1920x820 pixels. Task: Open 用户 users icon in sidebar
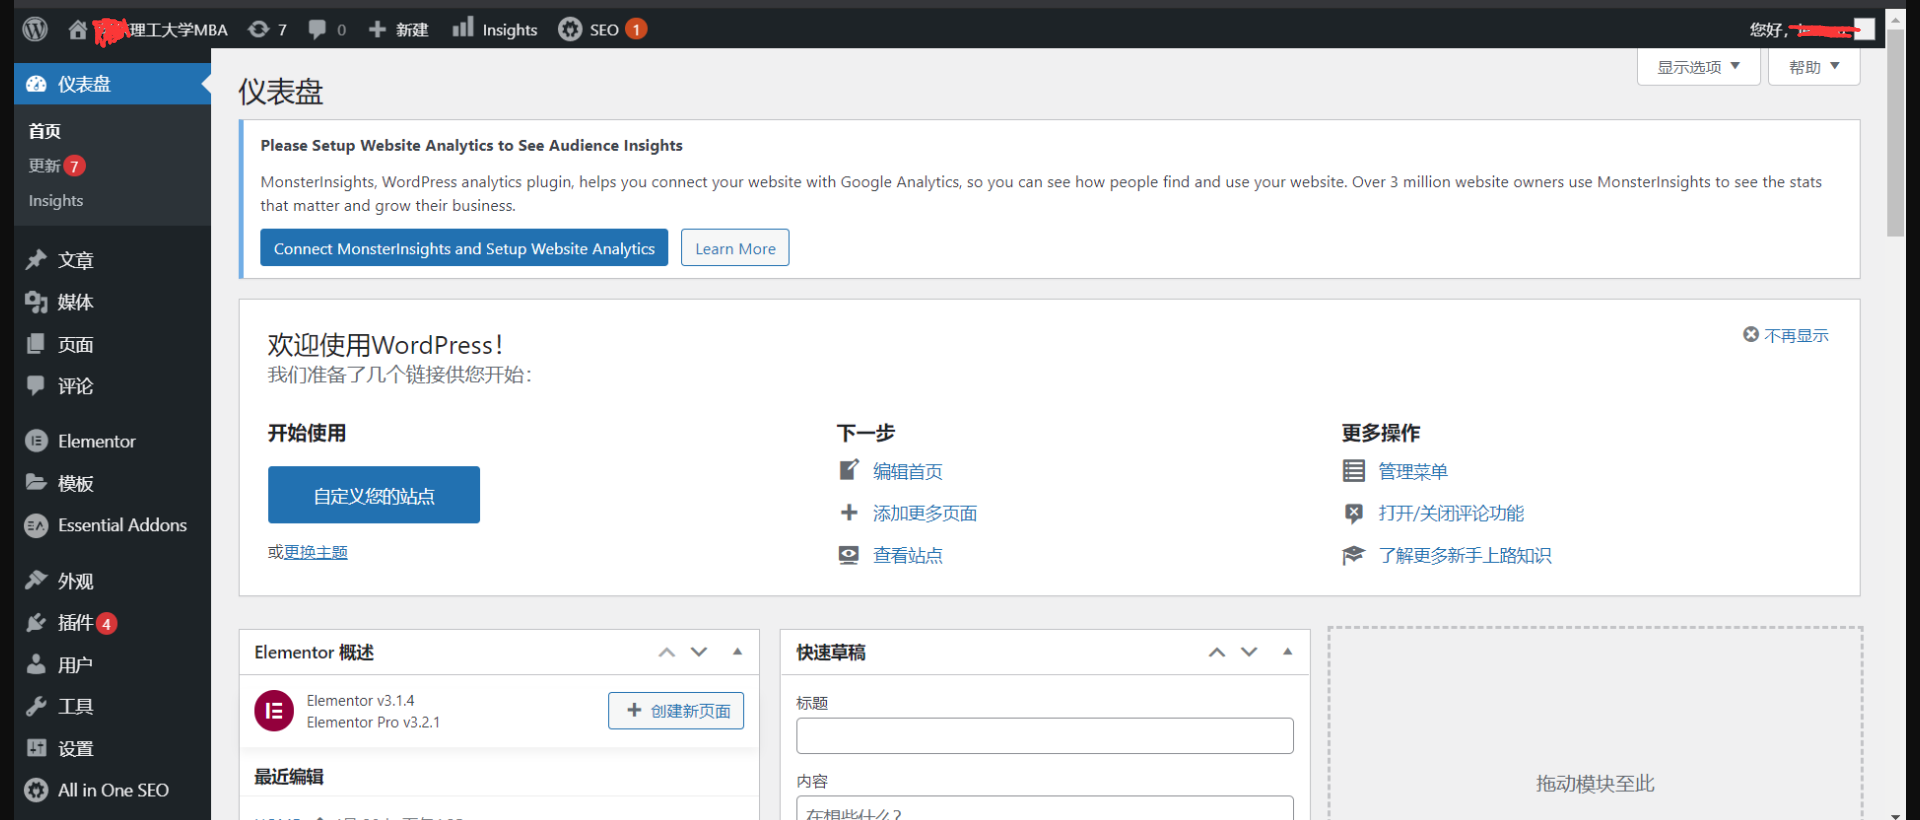tap(36, 664)
